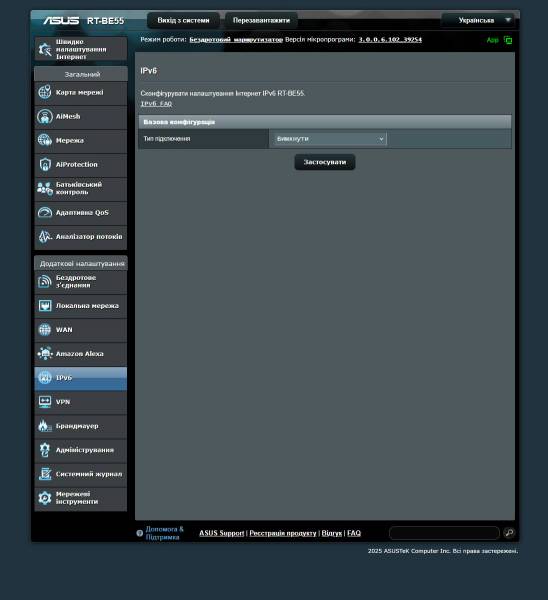Open the Тип підключення dropdown

pyautogui.click(x=330, y=139)
